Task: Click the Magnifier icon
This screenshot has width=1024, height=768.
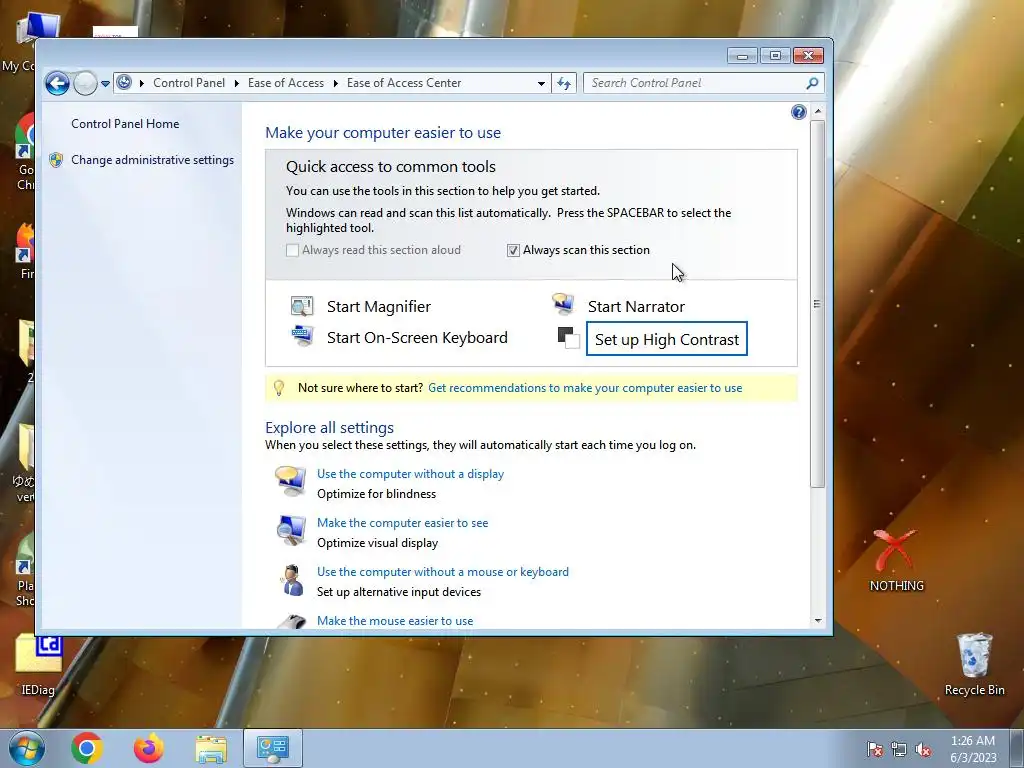Action: (x=302, y=306)
